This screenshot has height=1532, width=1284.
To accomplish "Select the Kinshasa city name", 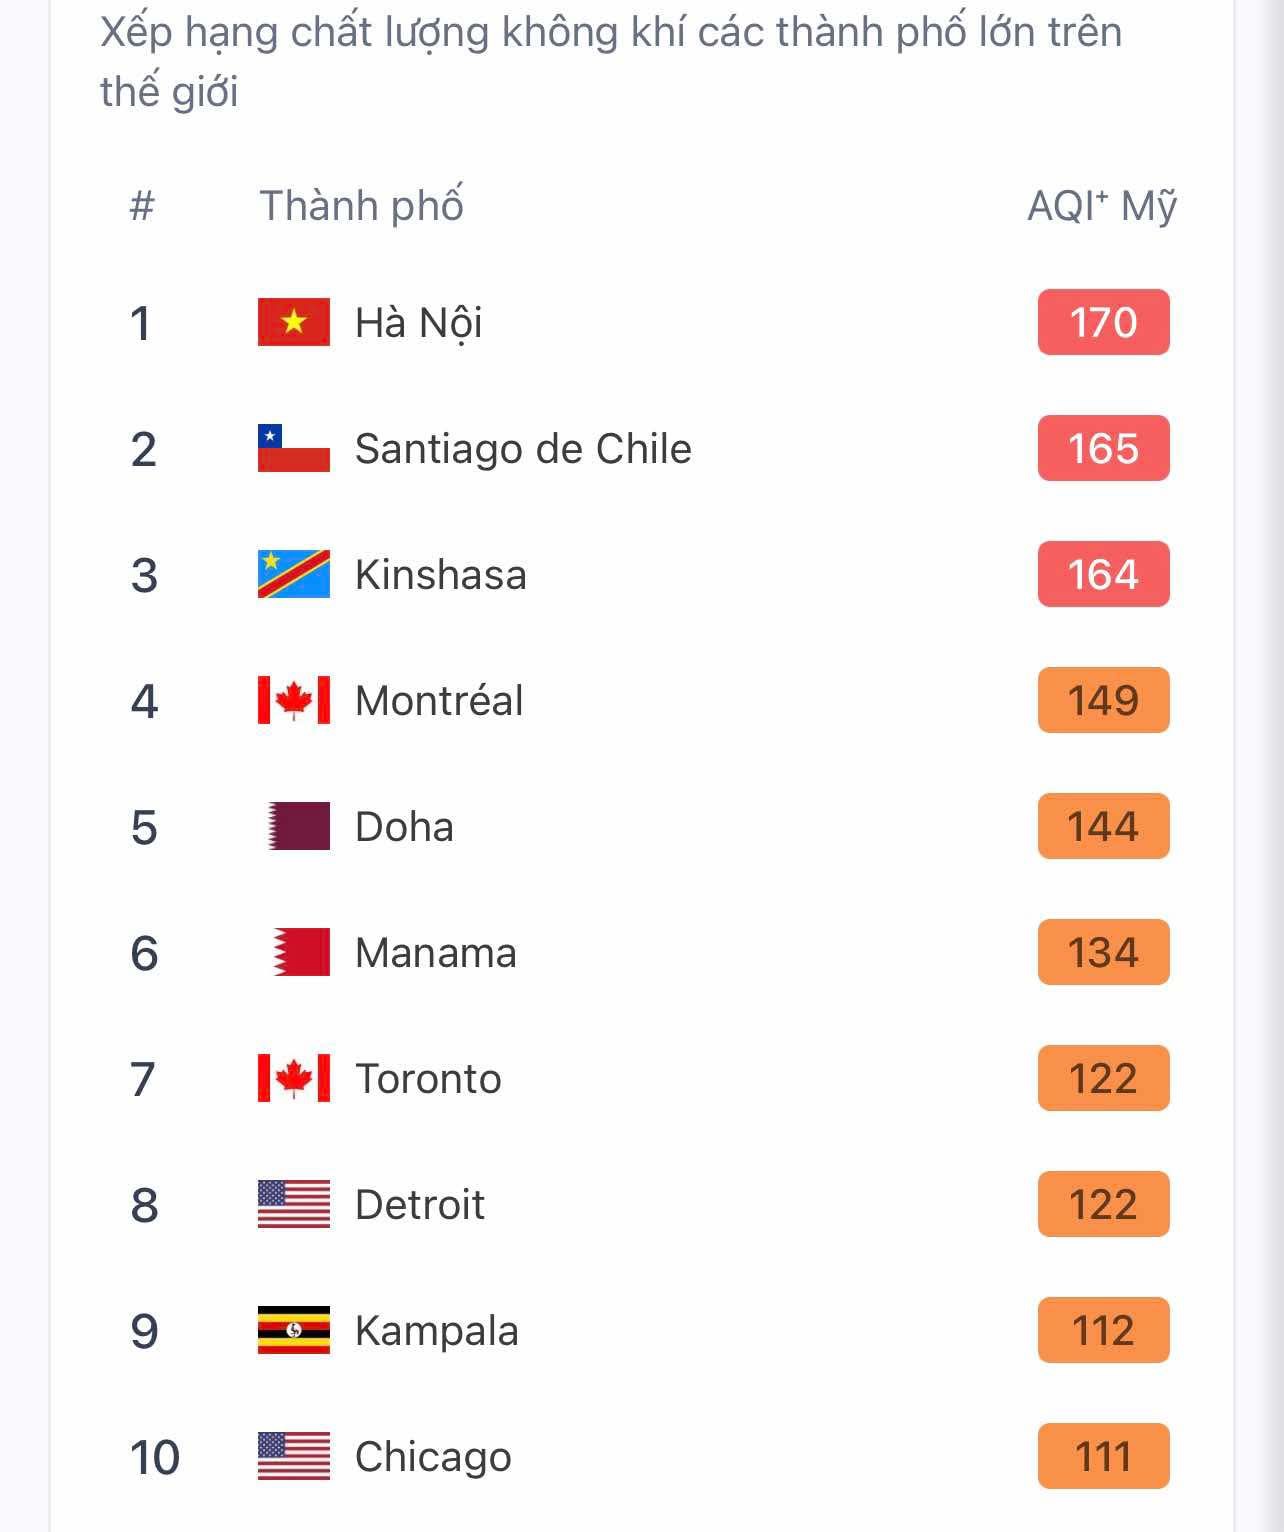I will [440, 575].
